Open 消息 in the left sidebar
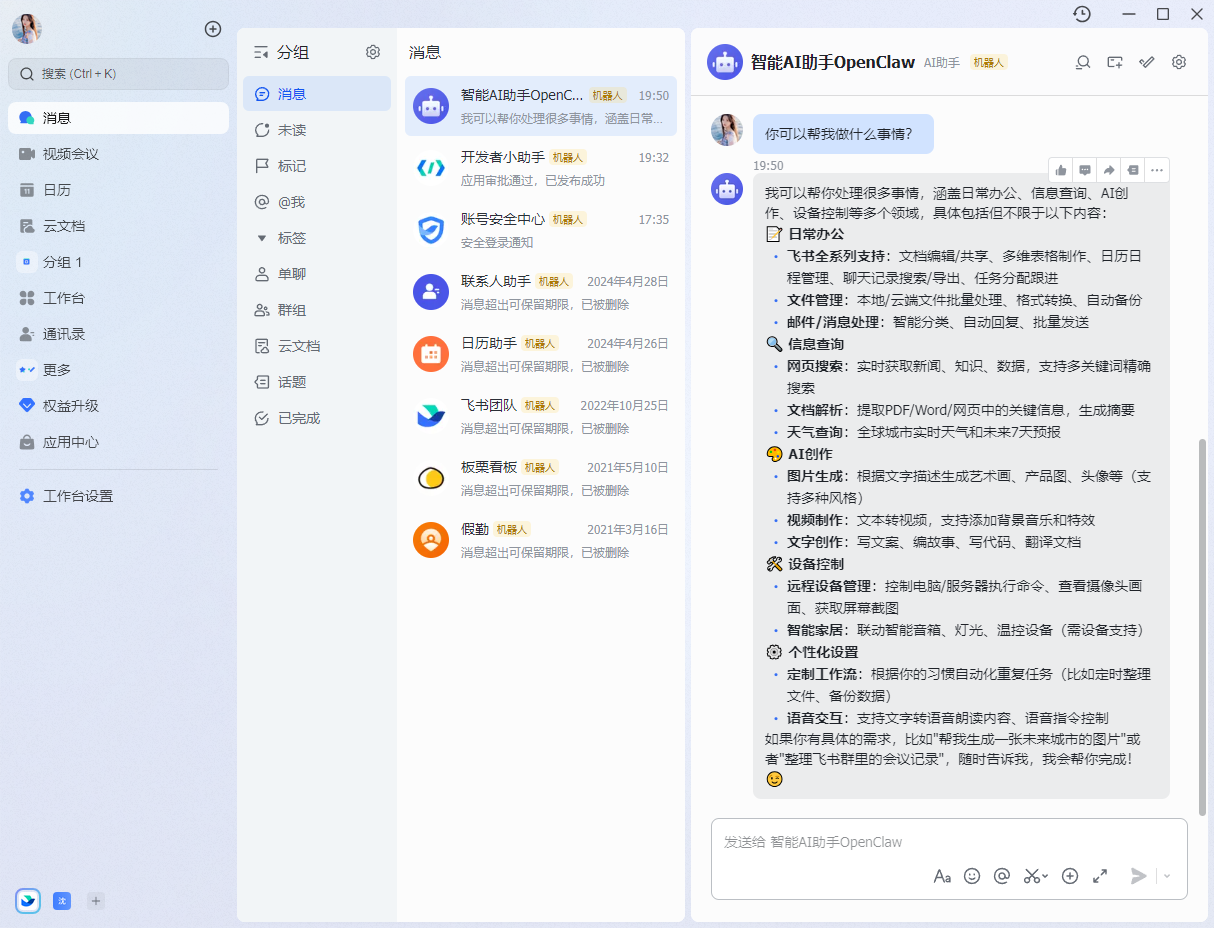Screen dimensions: 1214x928 pos(118,118)
